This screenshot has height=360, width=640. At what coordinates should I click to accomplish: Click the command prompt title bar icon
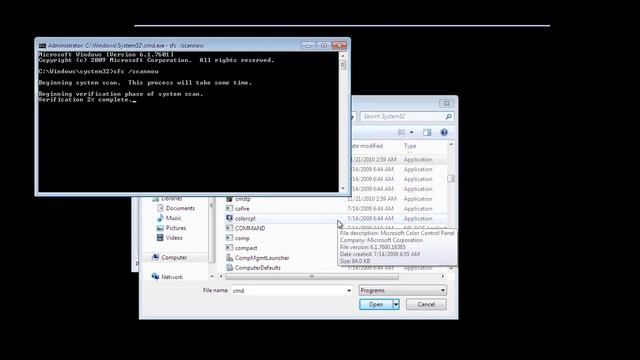click(x=42, y=46)
